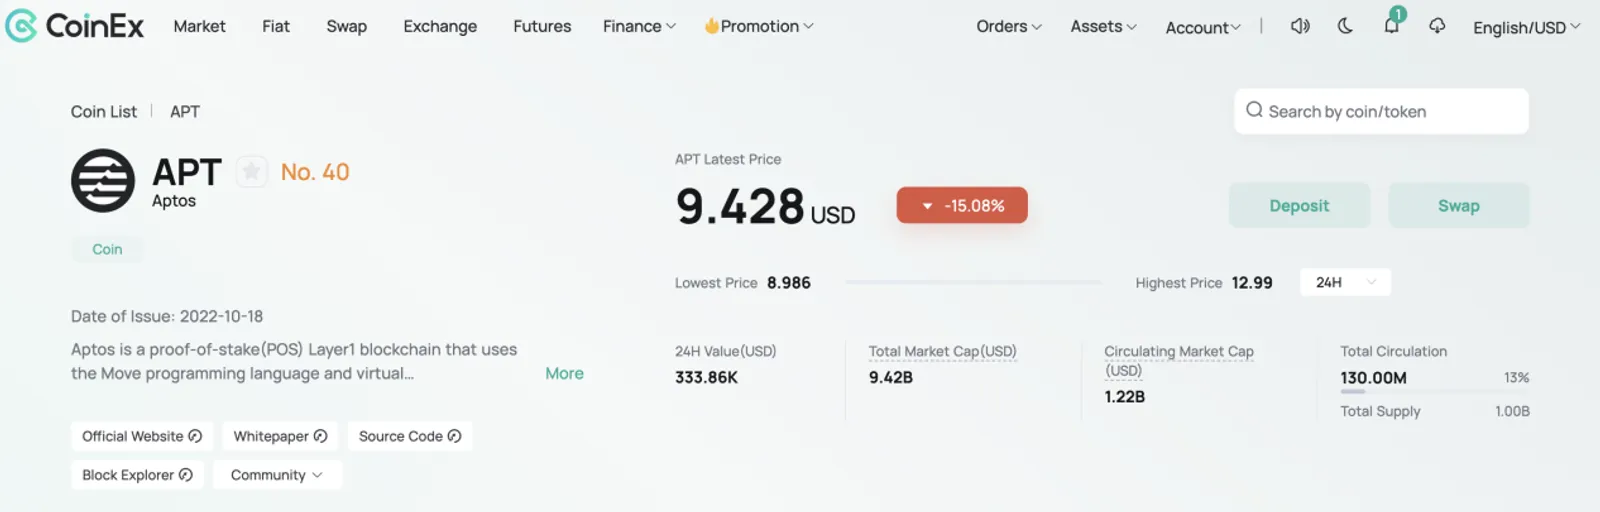The height and width of the screenshot is (512, 1600).
Task: Click the Swap button beside Deposit
Action: (1459, 206)
